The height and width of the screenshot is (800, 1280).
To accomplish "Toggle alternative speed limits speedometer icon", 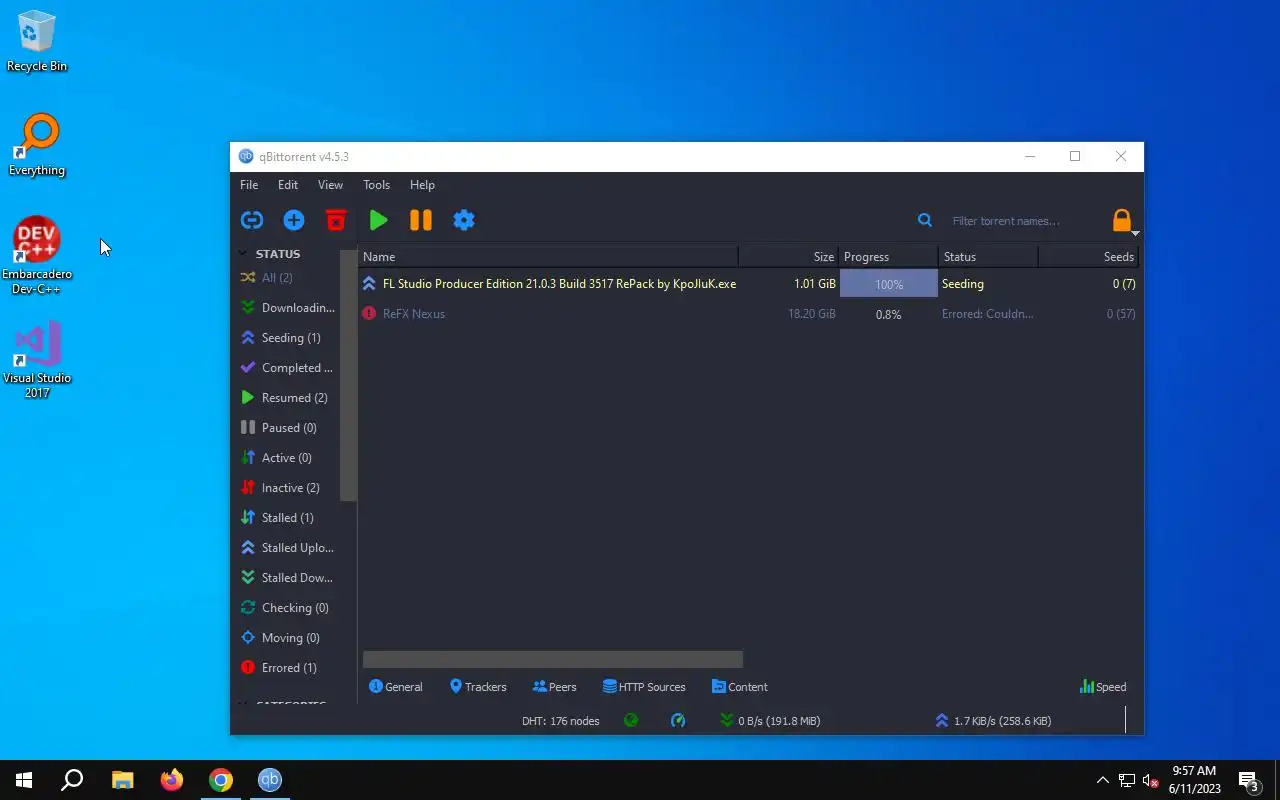I will coord(678,720).
